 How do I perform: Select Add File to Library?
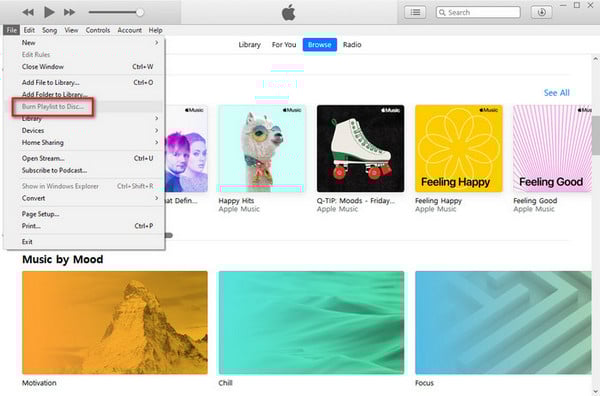point(85,82)
